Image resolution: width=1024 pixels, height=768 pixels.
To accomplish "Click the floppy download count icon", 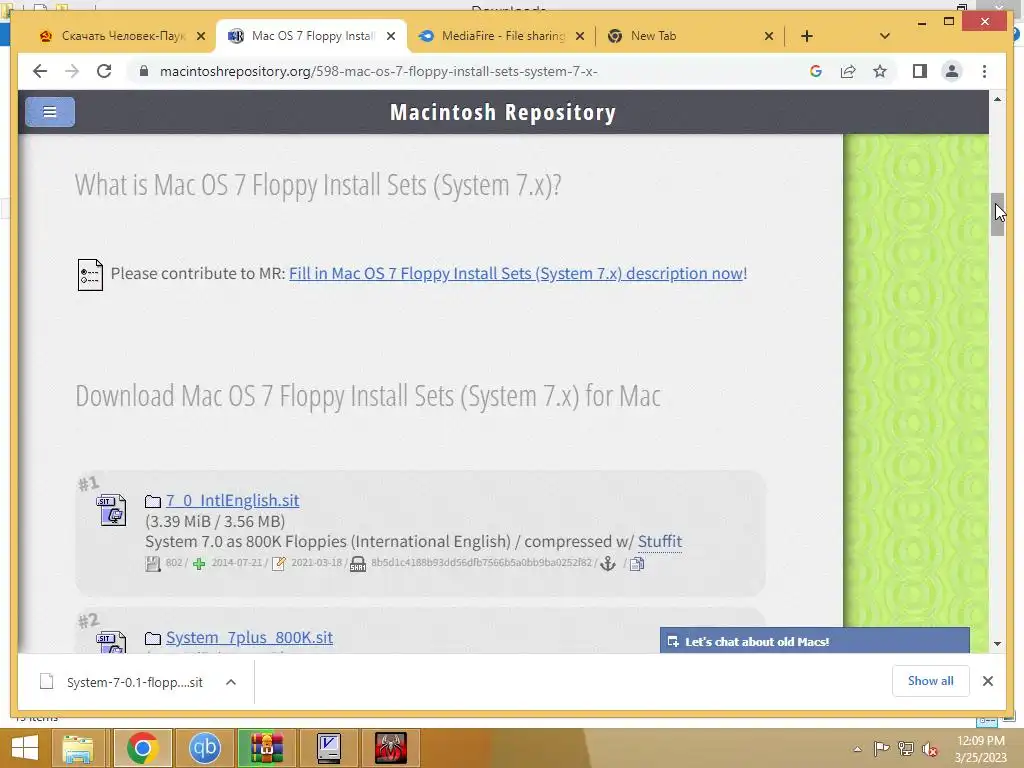I will point(153,564).
